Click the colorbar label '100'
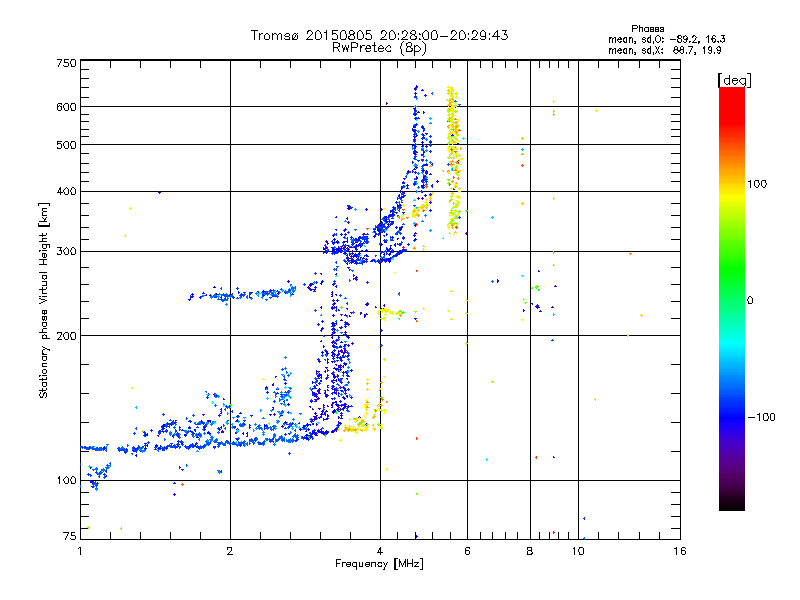Image resolution: width=800 pixels, height=600 pixels. pyautogui.click(x=757, y=184)
